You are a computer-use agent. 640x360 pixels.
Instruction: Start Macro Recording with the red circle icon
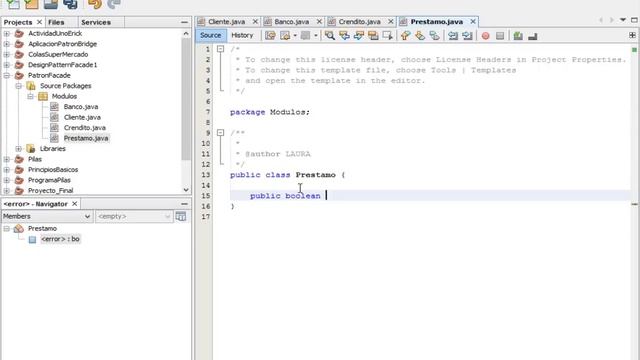[485, 36]
